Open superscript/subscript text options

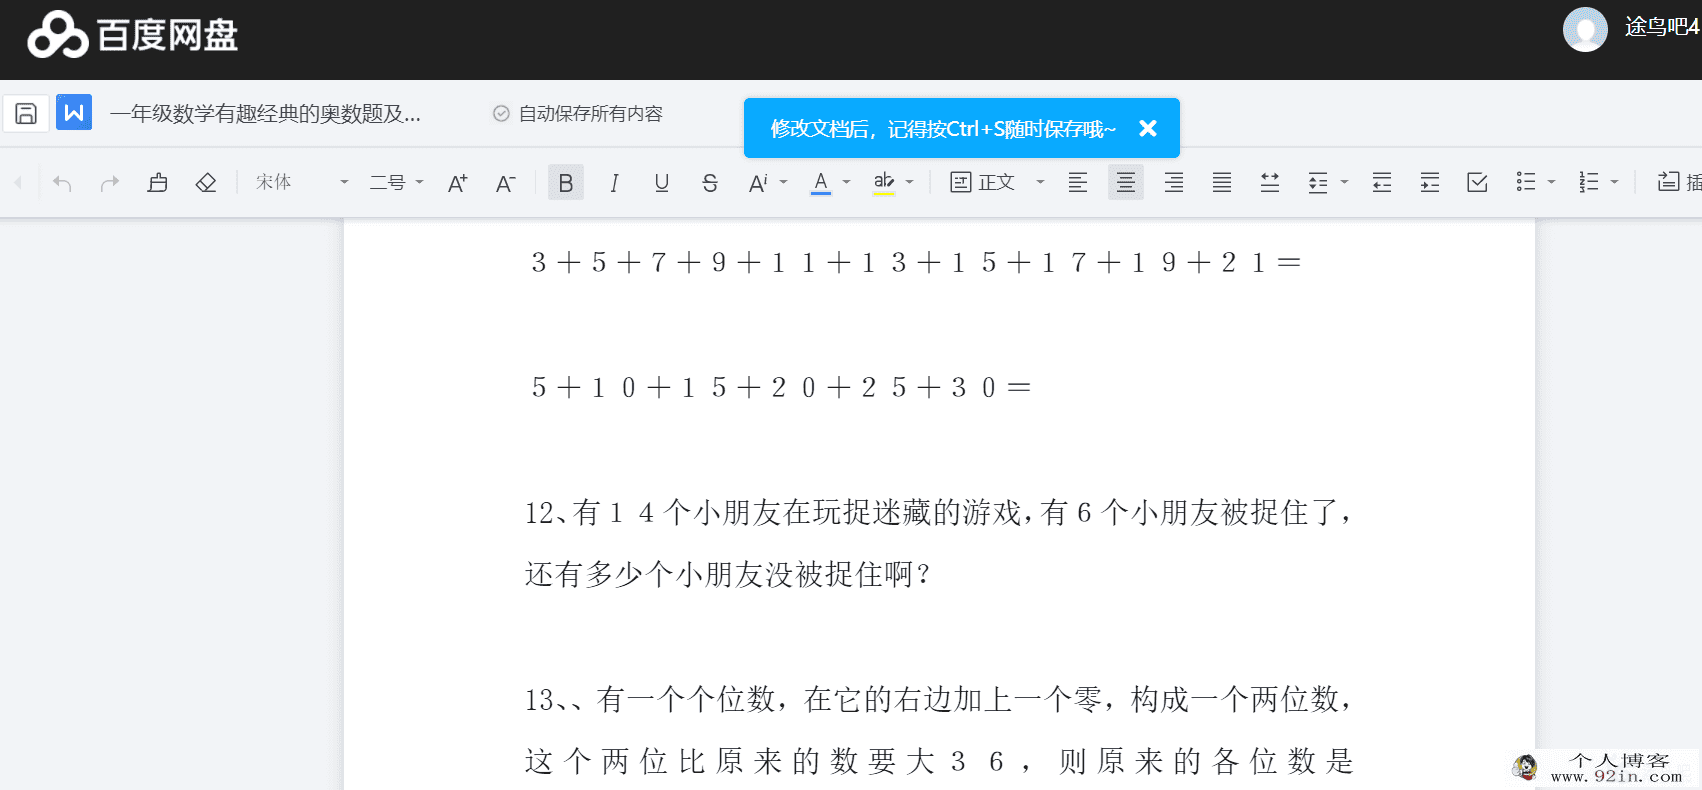(x=759, y=182)
